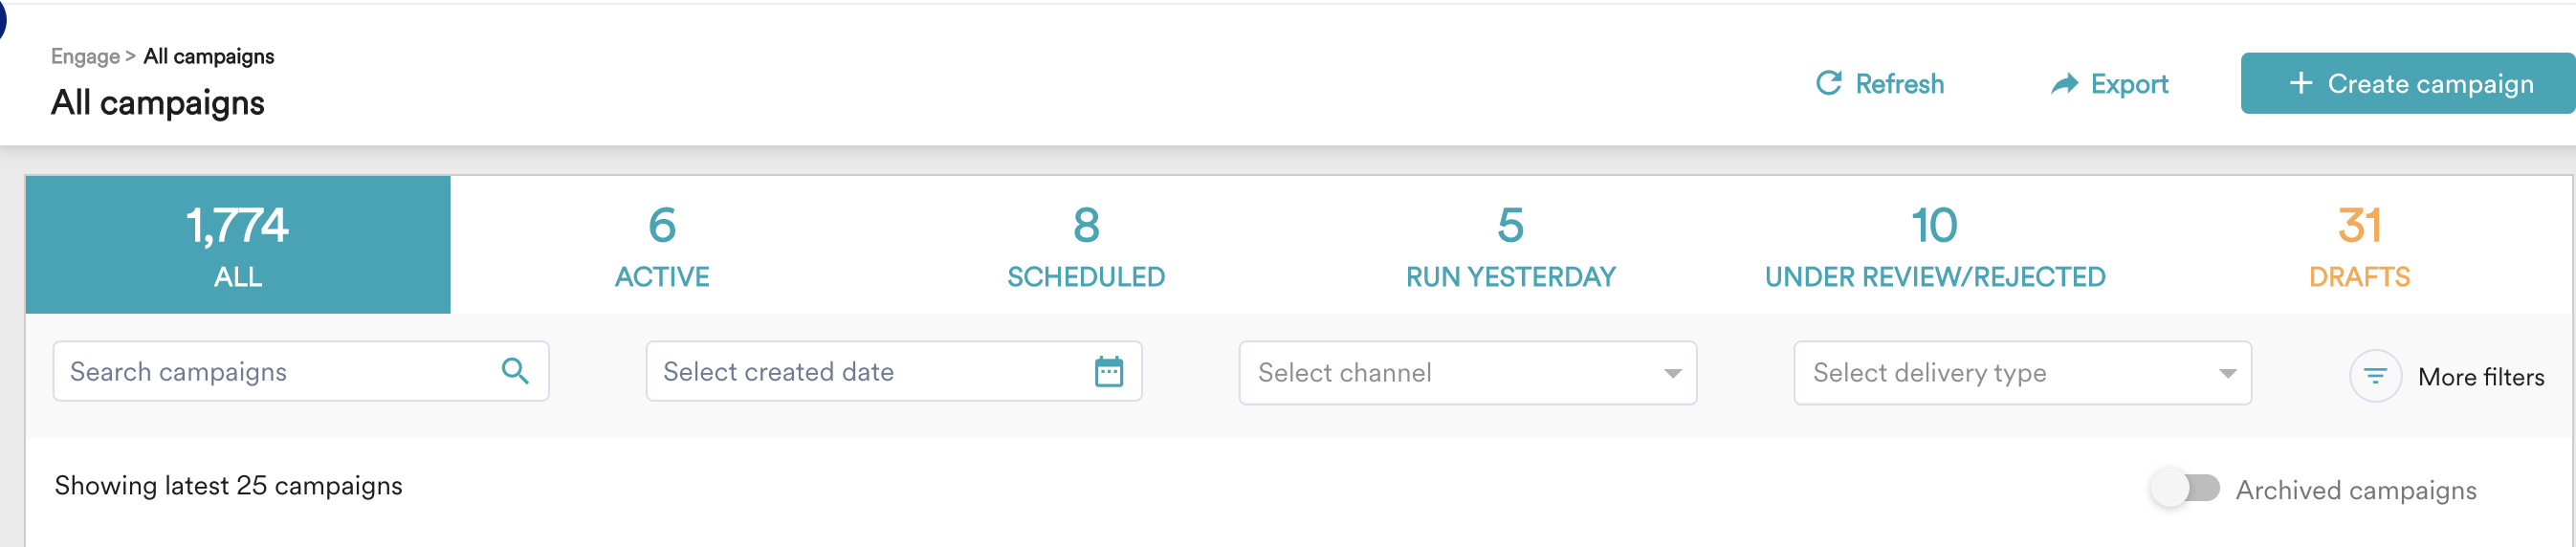
Task: Click the plus icon on Create campaign
Action: pos(2301,83)
